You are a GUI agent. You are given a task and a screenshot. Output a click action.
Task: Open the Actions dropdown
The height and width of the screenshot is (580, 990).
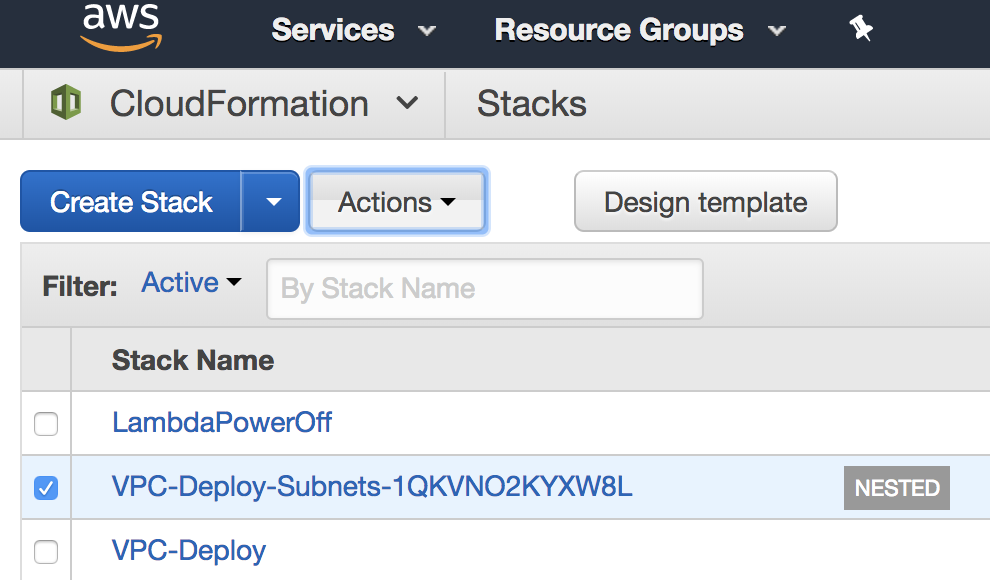[396, 202]
